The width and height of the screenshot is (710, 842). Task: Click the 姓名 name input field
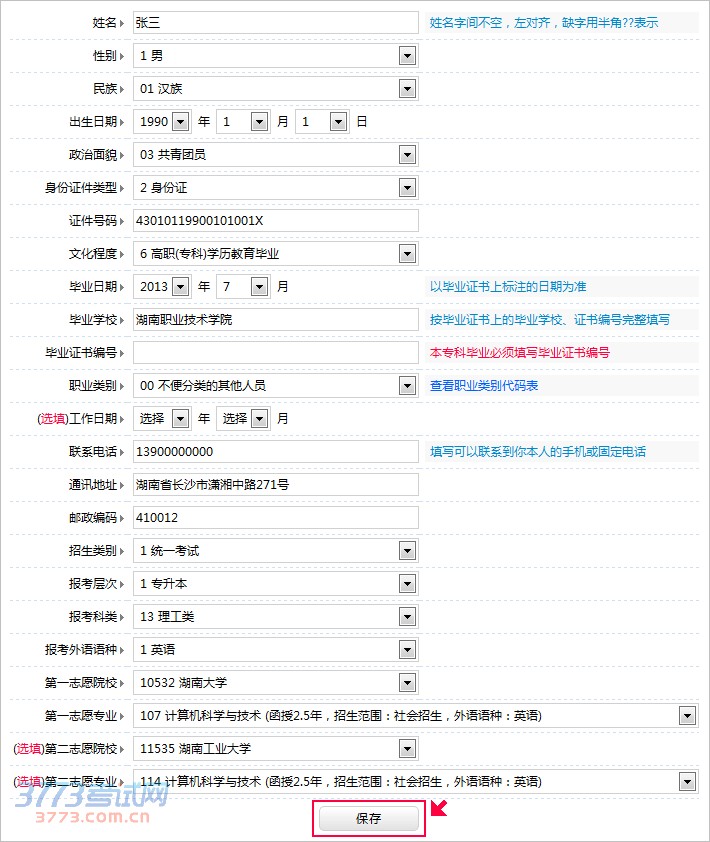(275, 23)
